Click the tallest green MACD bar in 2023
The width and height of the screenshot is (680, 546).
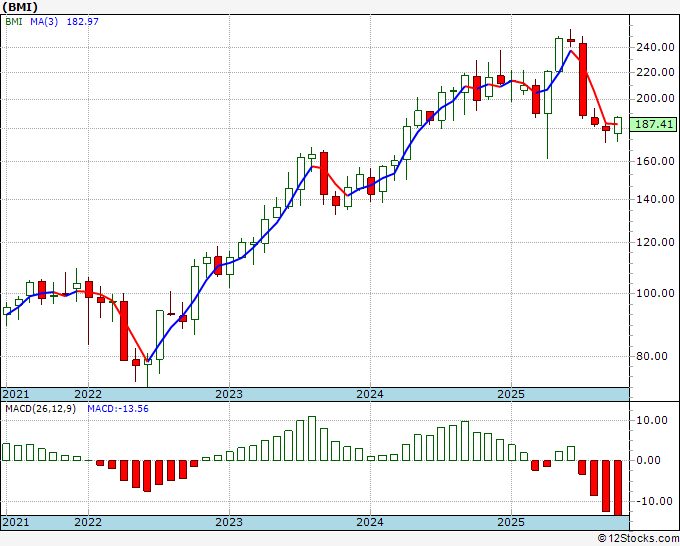(312, 438)
